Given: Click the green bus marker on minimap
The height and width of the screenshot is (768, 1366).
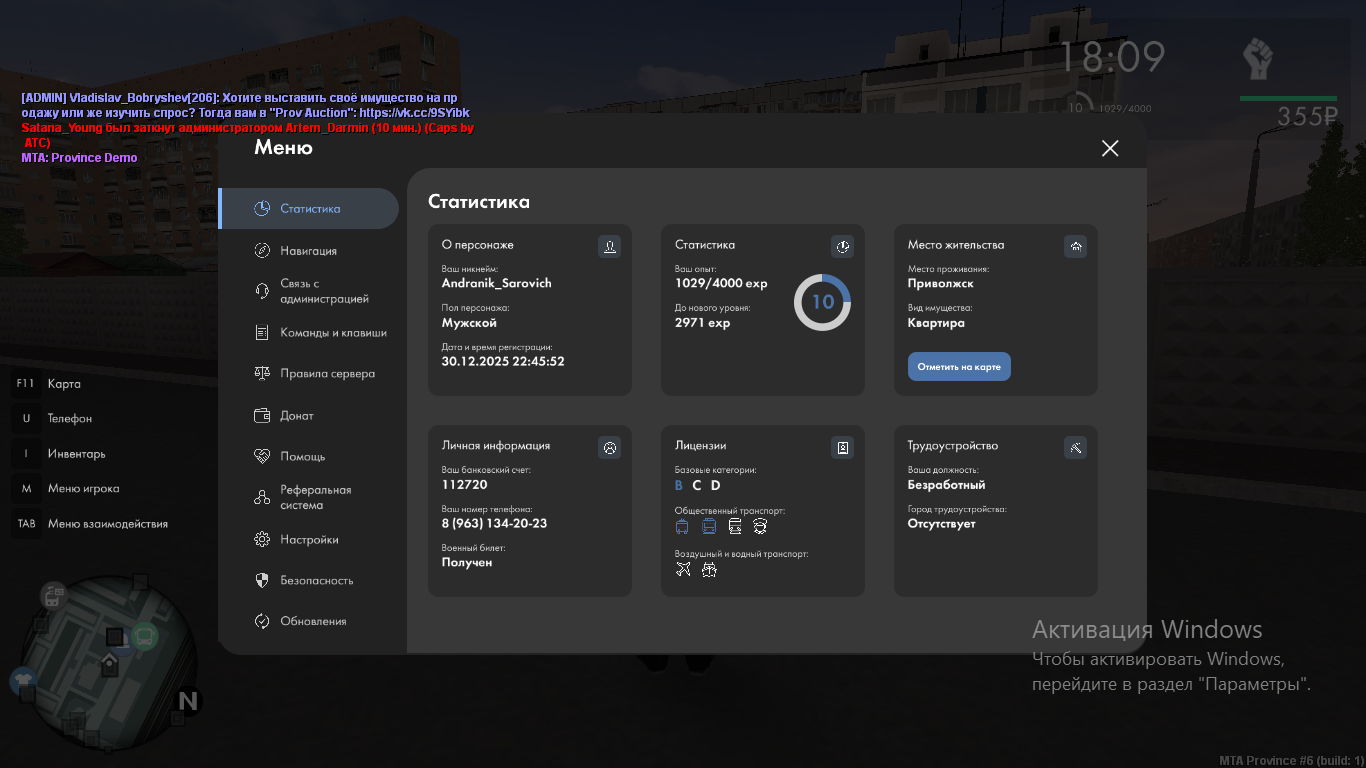Looking at the screenshot, I should pos(145,635).
